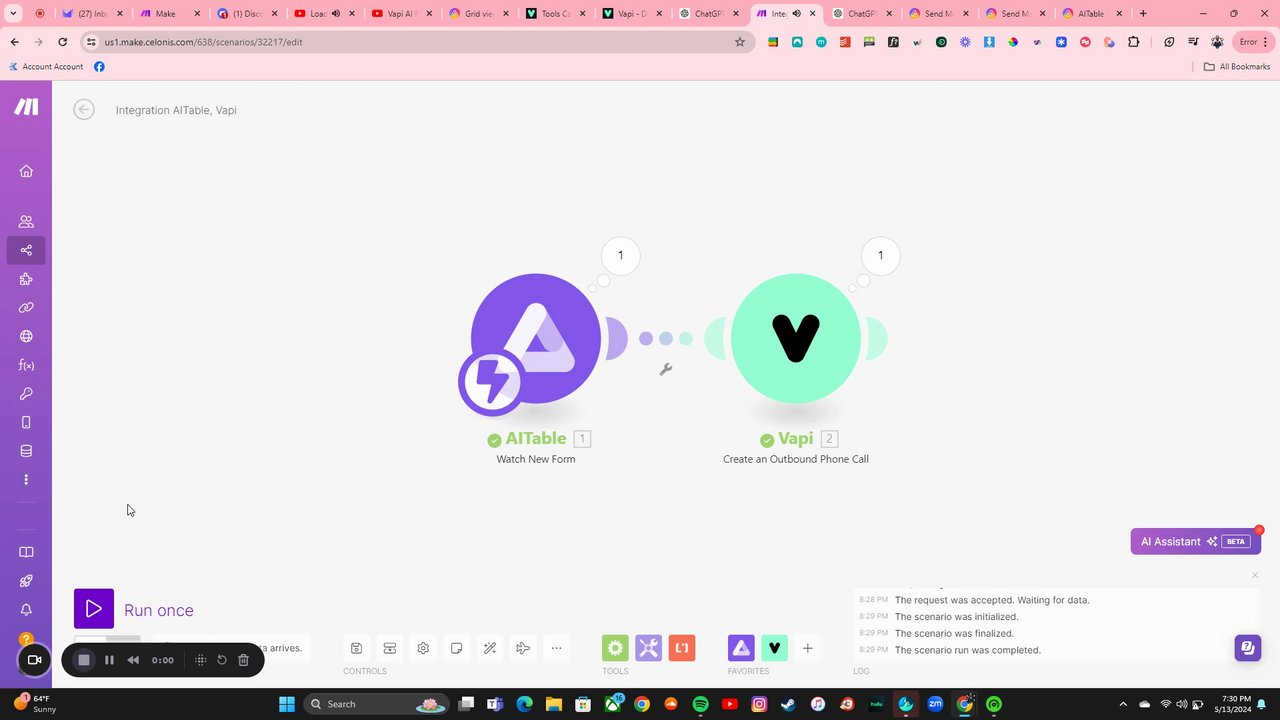This screenshot has width=1280, height=720.
Task: Click the Run once play button
Action: pos(94,609)
